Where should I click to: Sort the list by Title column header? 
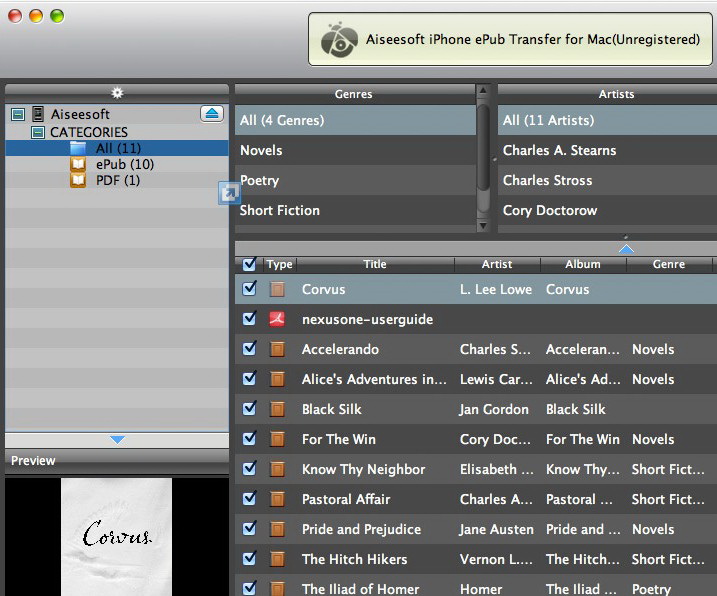375,264
